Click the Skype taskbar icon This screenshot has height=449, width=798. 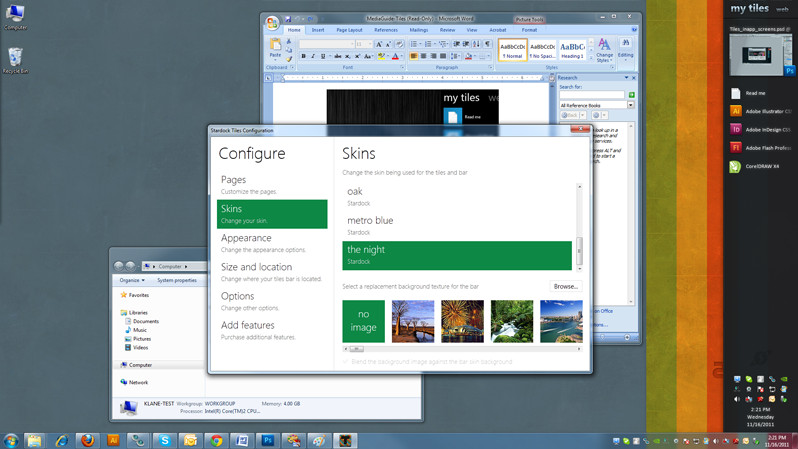[x=164, y=440]
